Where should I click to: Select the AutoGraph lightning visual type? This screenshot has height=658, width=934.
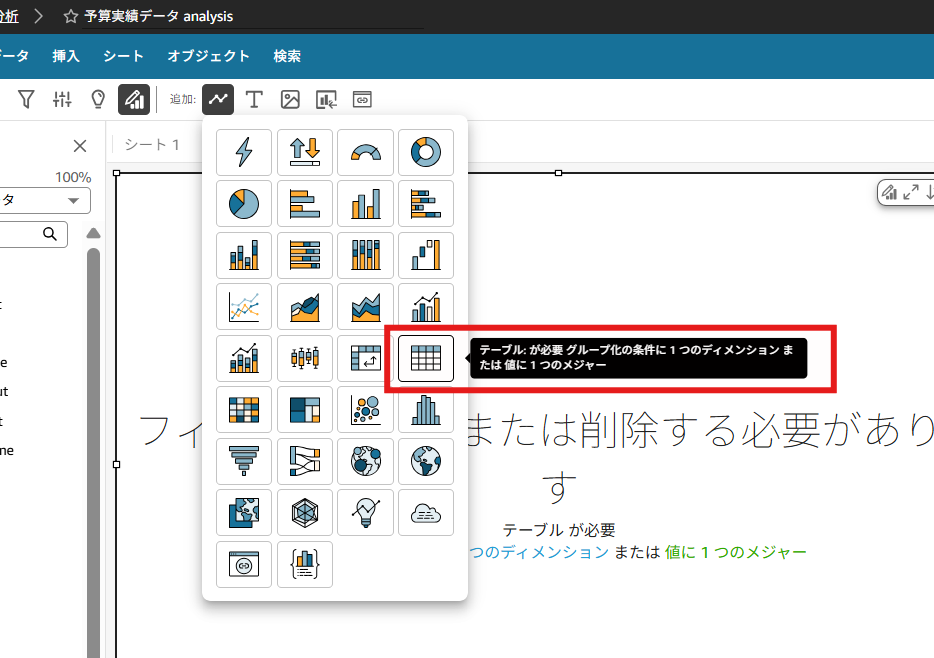pyautogui.click(x=244, y=152)
